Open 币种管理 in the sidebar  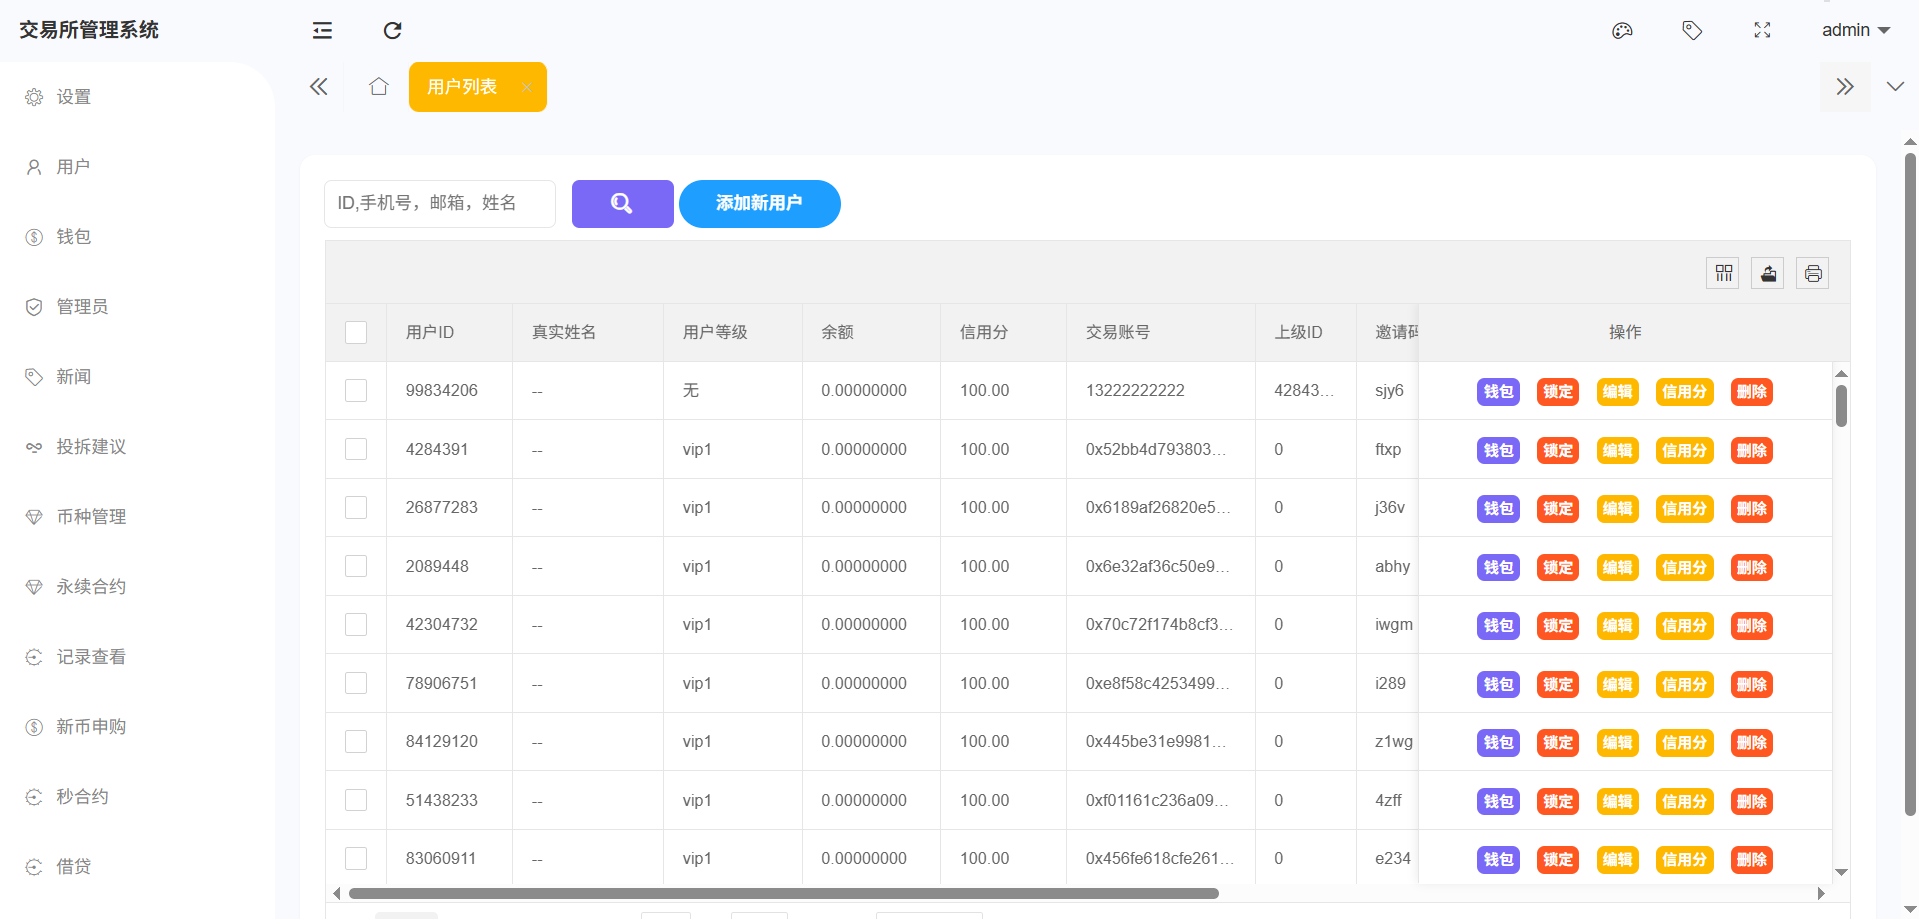(91, 517)
